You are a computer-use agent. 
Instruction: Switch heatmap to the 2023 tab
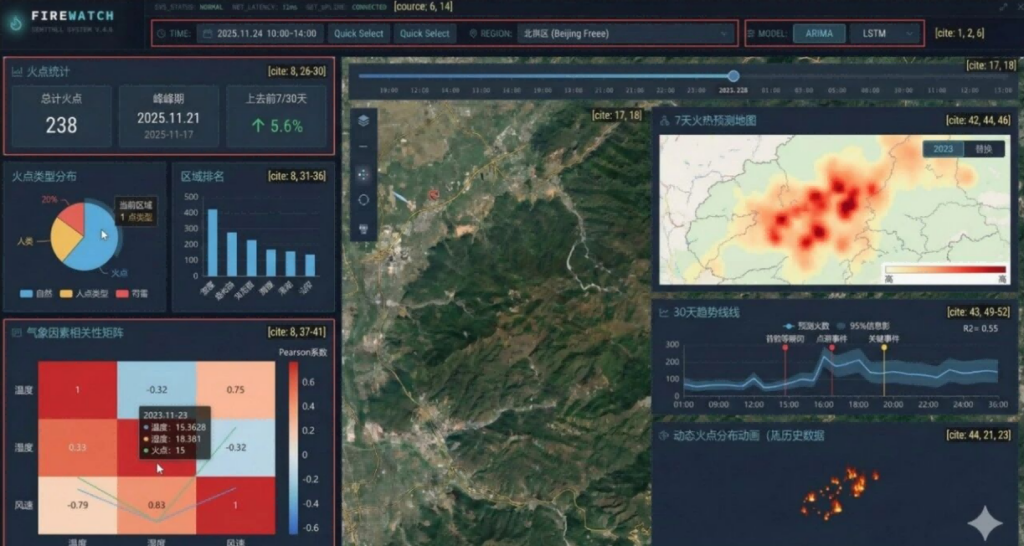pyautogui.click(x=943, y=149)
